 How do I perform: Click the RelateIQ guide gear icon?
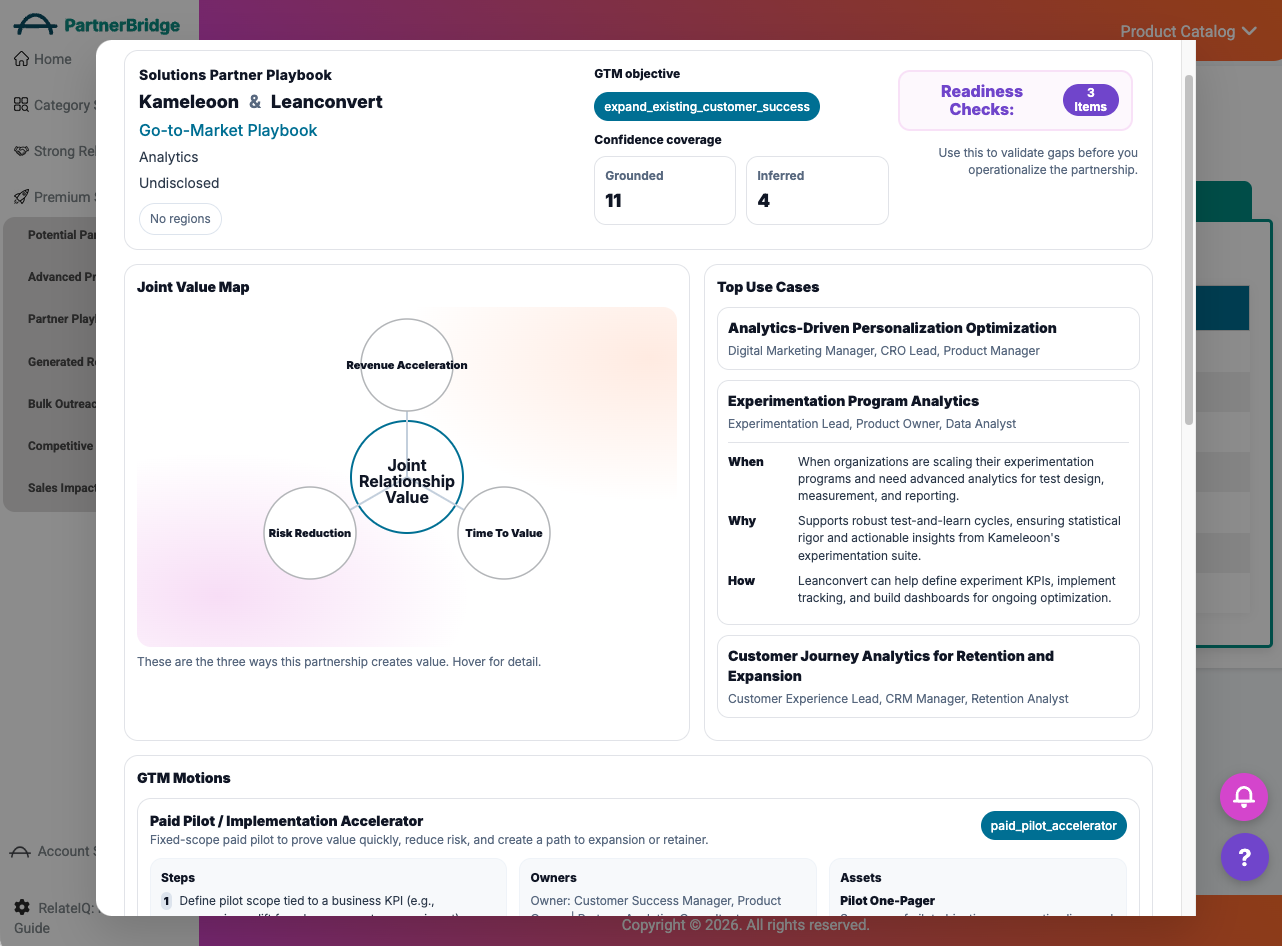tap(22, 908)
